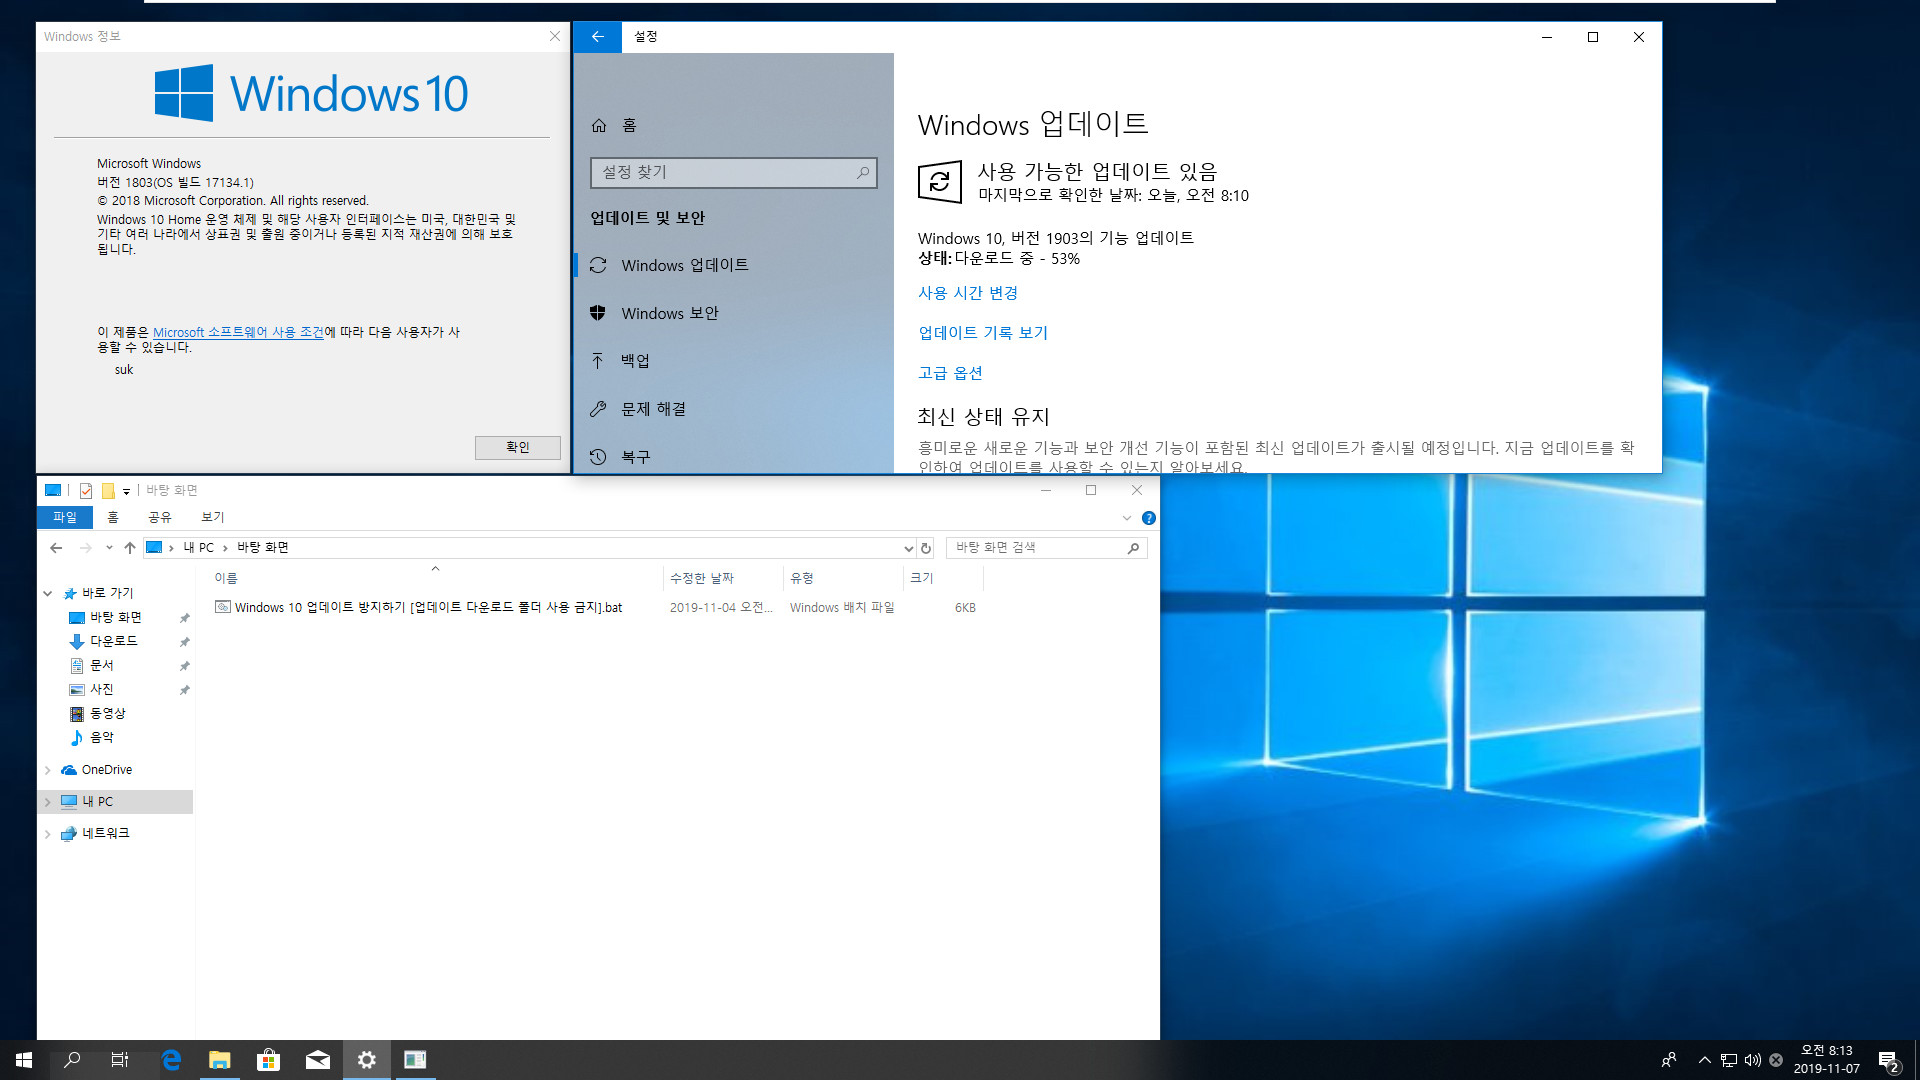Open Action Center notifications
Viewport: 1920px width, 1080px height.
click(x=1888, y=1061)
